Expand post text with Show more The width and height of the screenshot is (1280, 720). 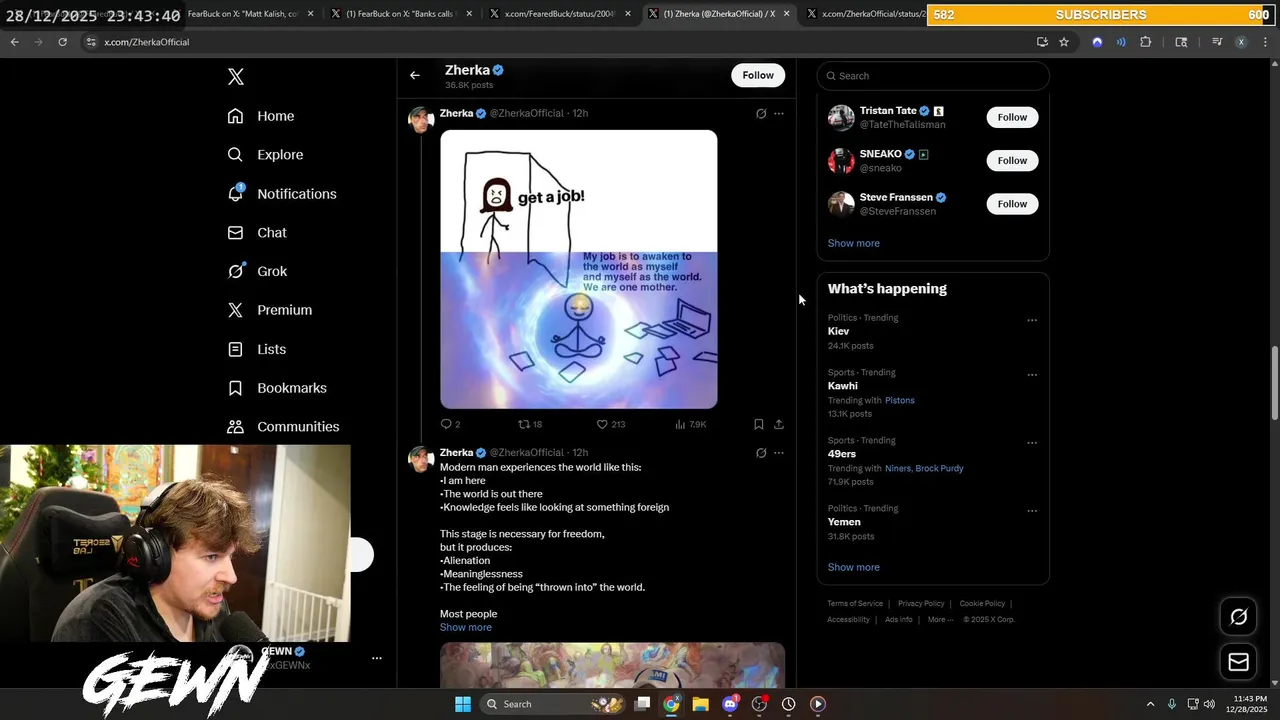point(466,627)
